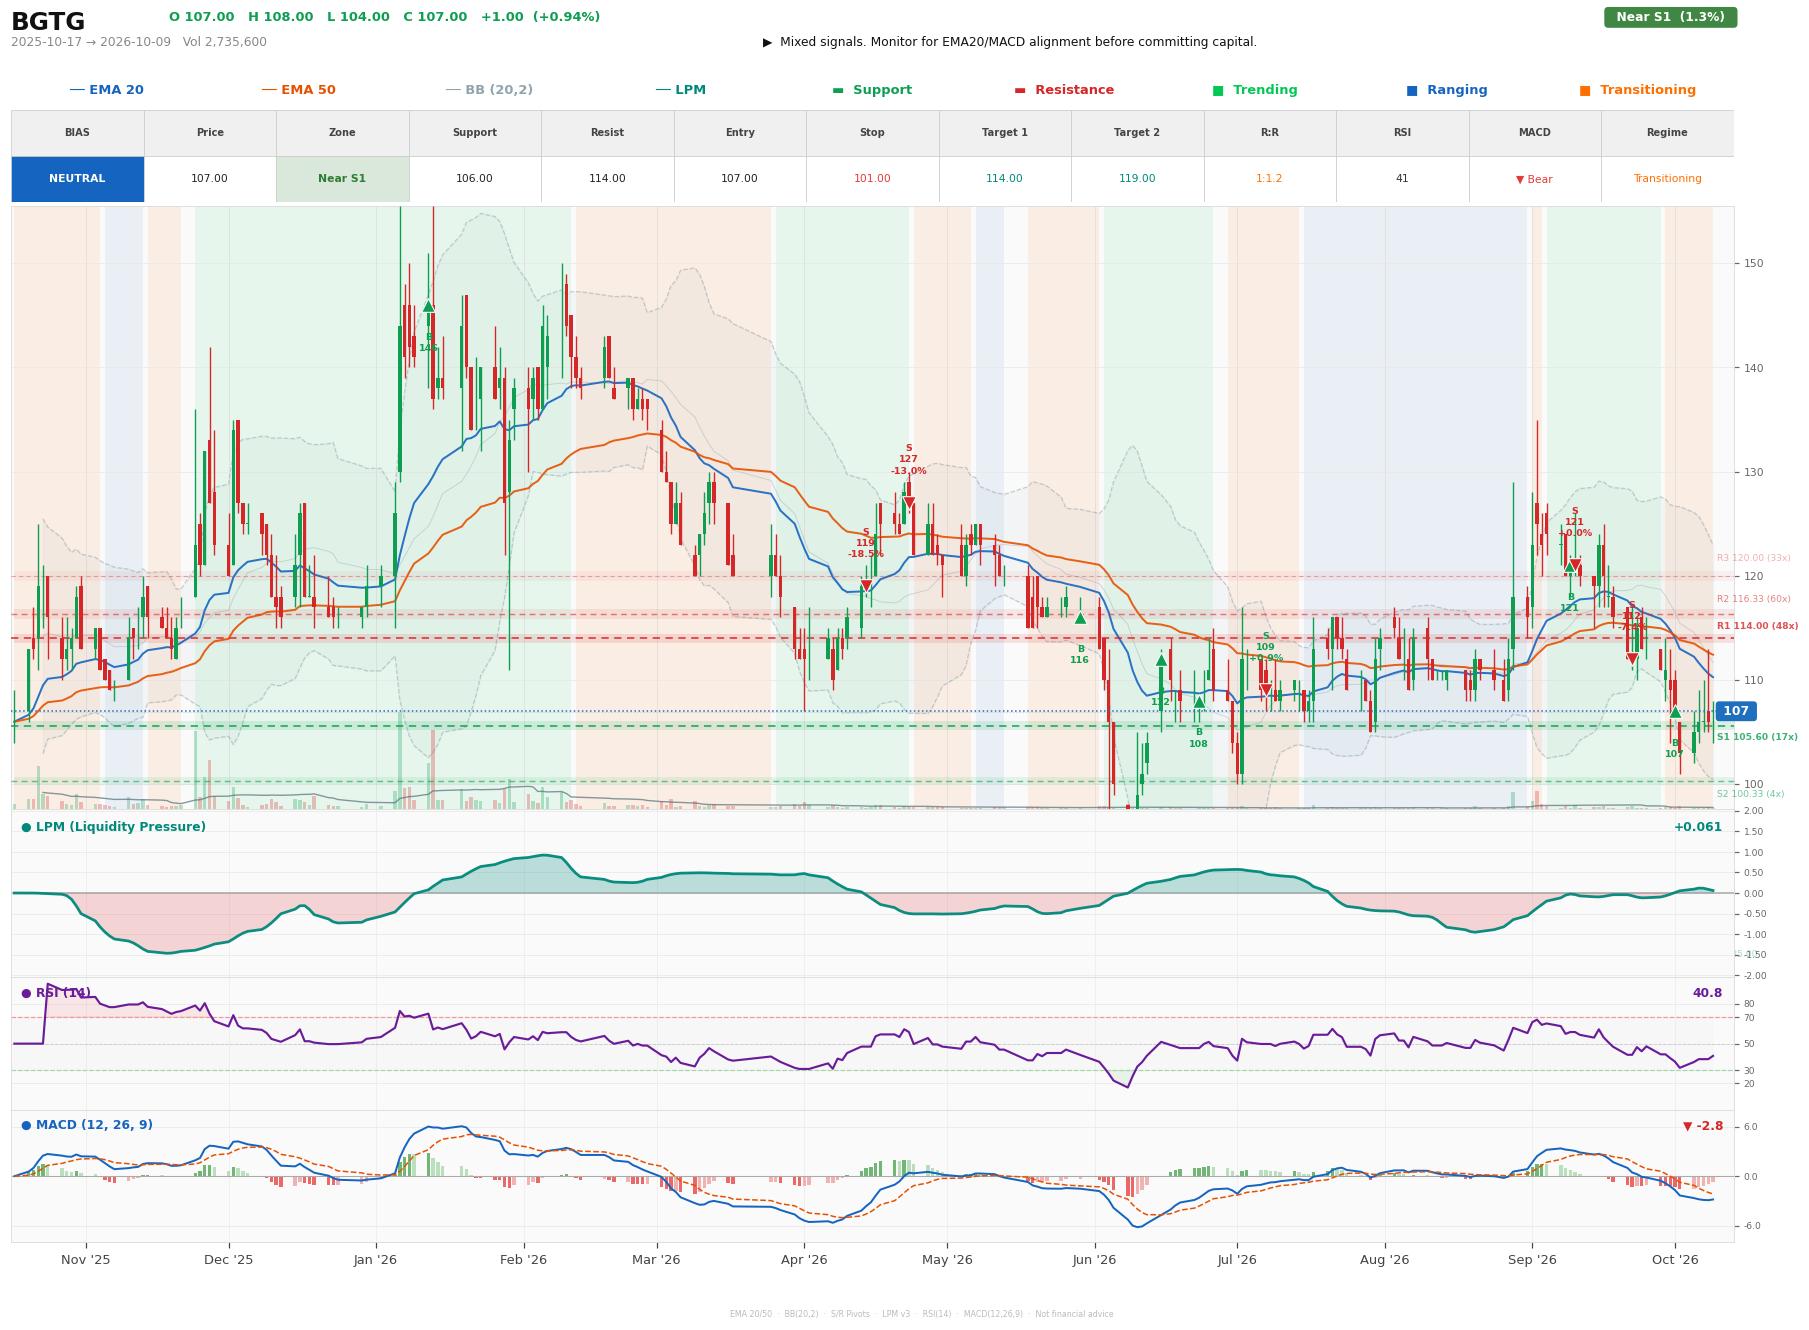Click the BGTG ticker symbol
Image resolution: width=1809 pixels, height=1330 pixels.
48,22
